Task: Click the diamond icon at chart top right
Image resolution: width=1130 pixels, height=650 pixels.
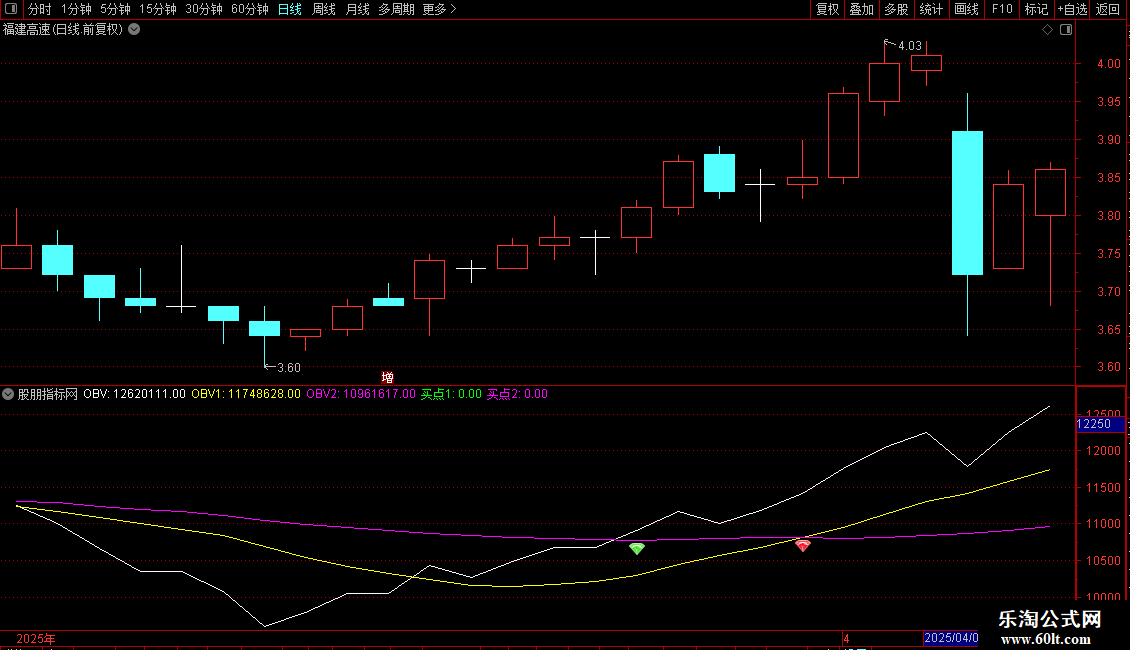Action: coord(1047,30)
